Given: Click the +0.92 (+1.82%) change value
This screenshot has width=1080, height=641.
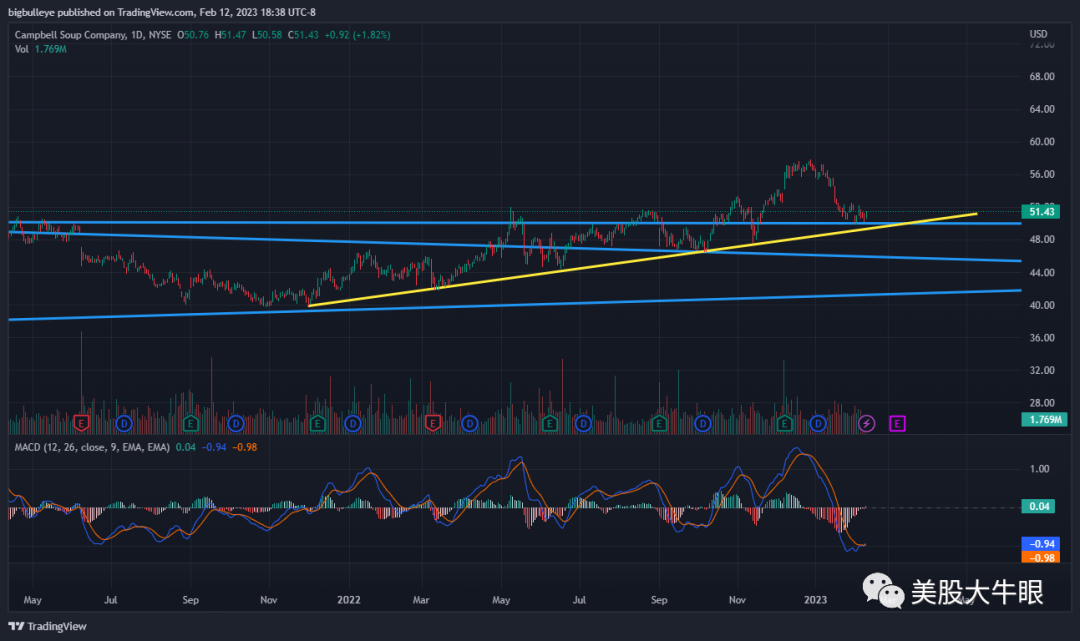Looking at the screenshot, I should pos(357,34).
